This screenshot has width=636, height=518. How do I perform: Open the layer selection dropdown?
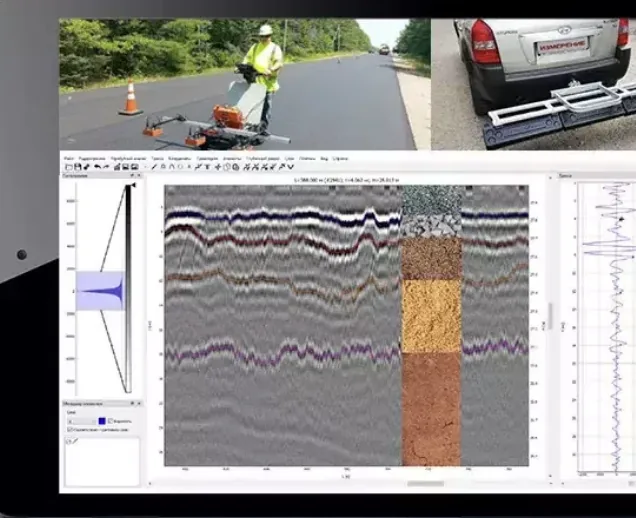(82, 421)
